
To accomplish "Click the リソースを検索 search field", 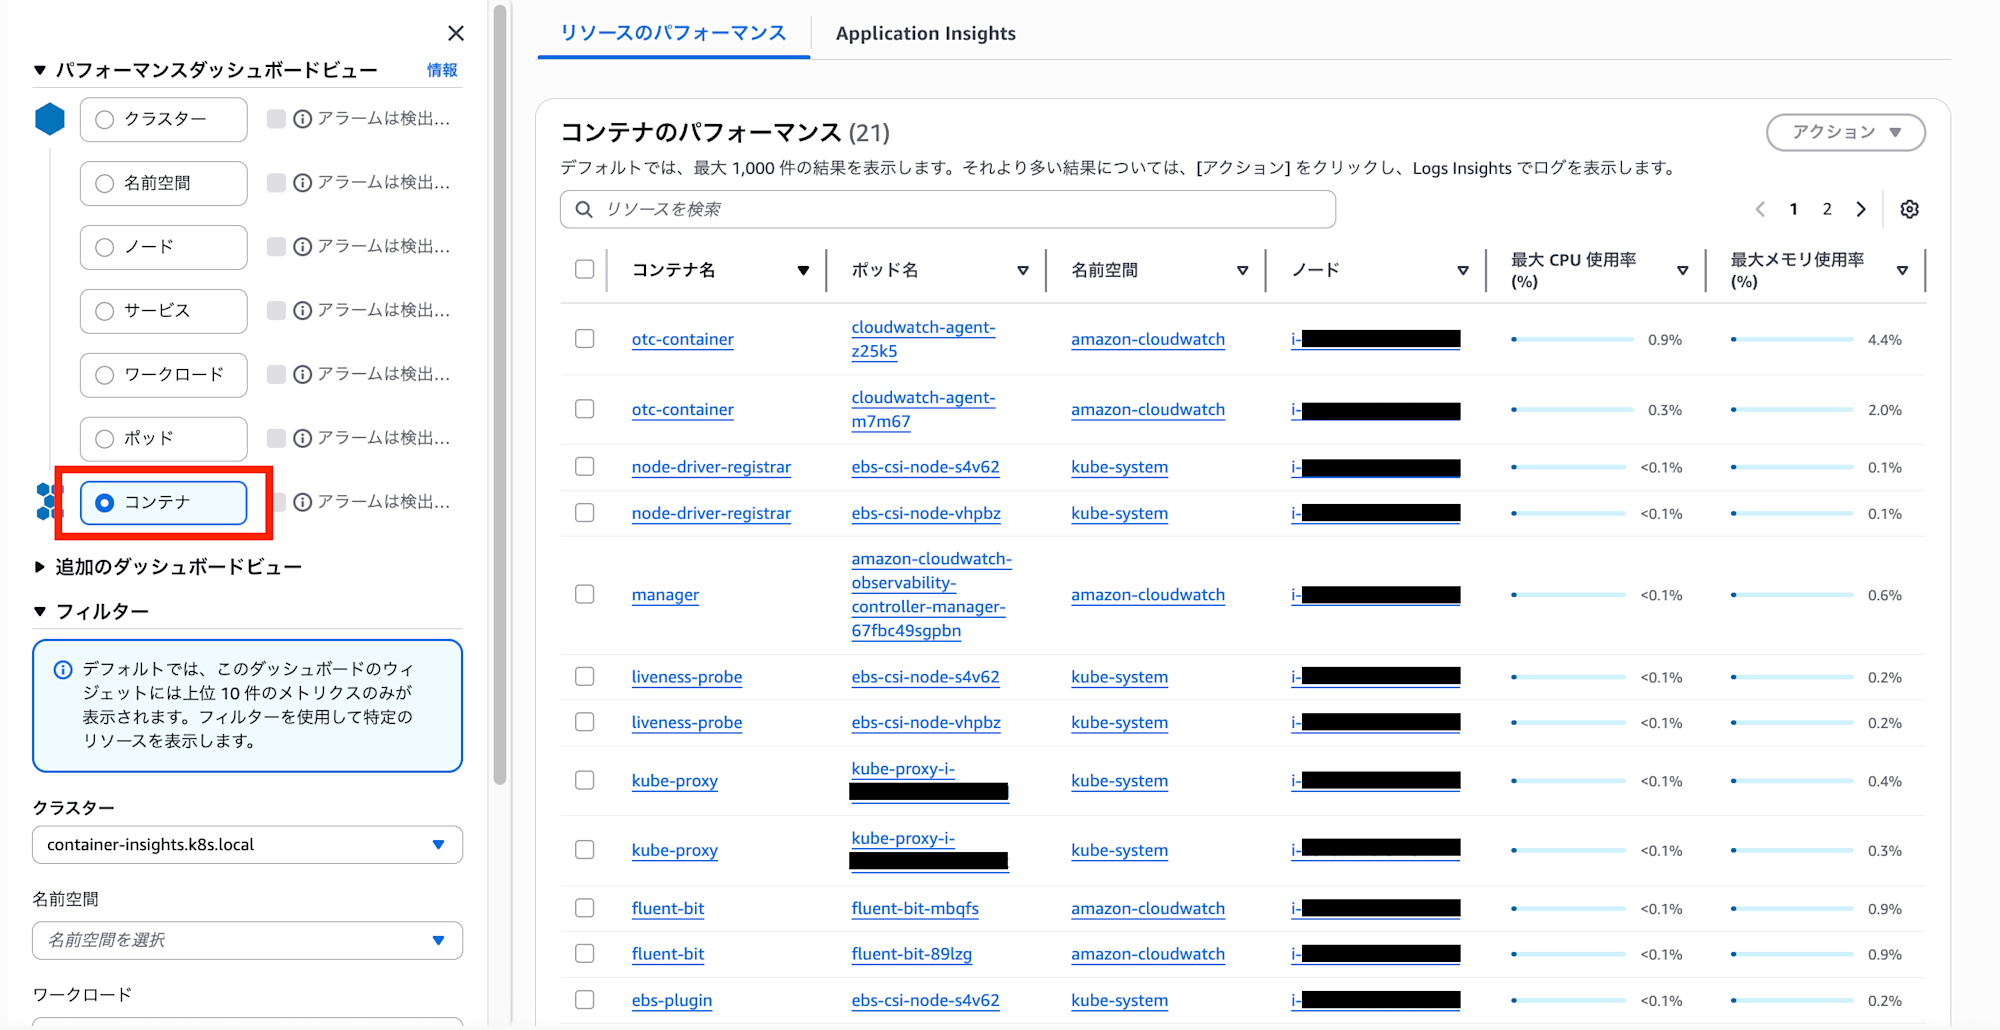I will (x=948, y=209).
